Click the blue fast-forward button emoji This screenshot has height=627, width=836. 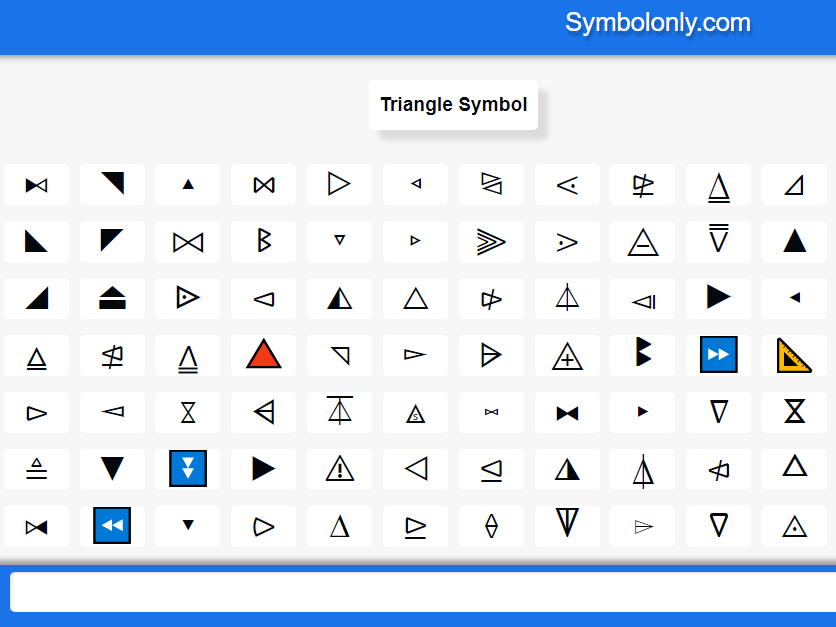pyautogui.click(x=718, y=354)
